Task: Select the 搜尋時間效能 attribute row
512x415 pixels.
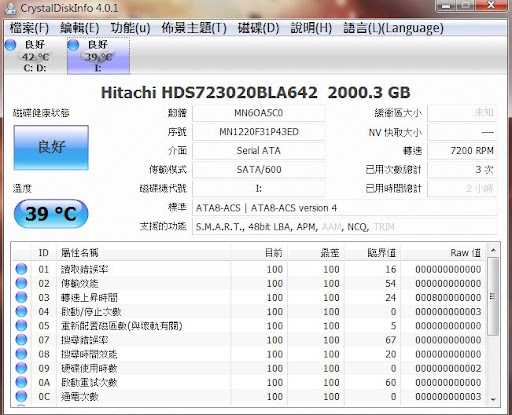Action: (x=249, y=354)
